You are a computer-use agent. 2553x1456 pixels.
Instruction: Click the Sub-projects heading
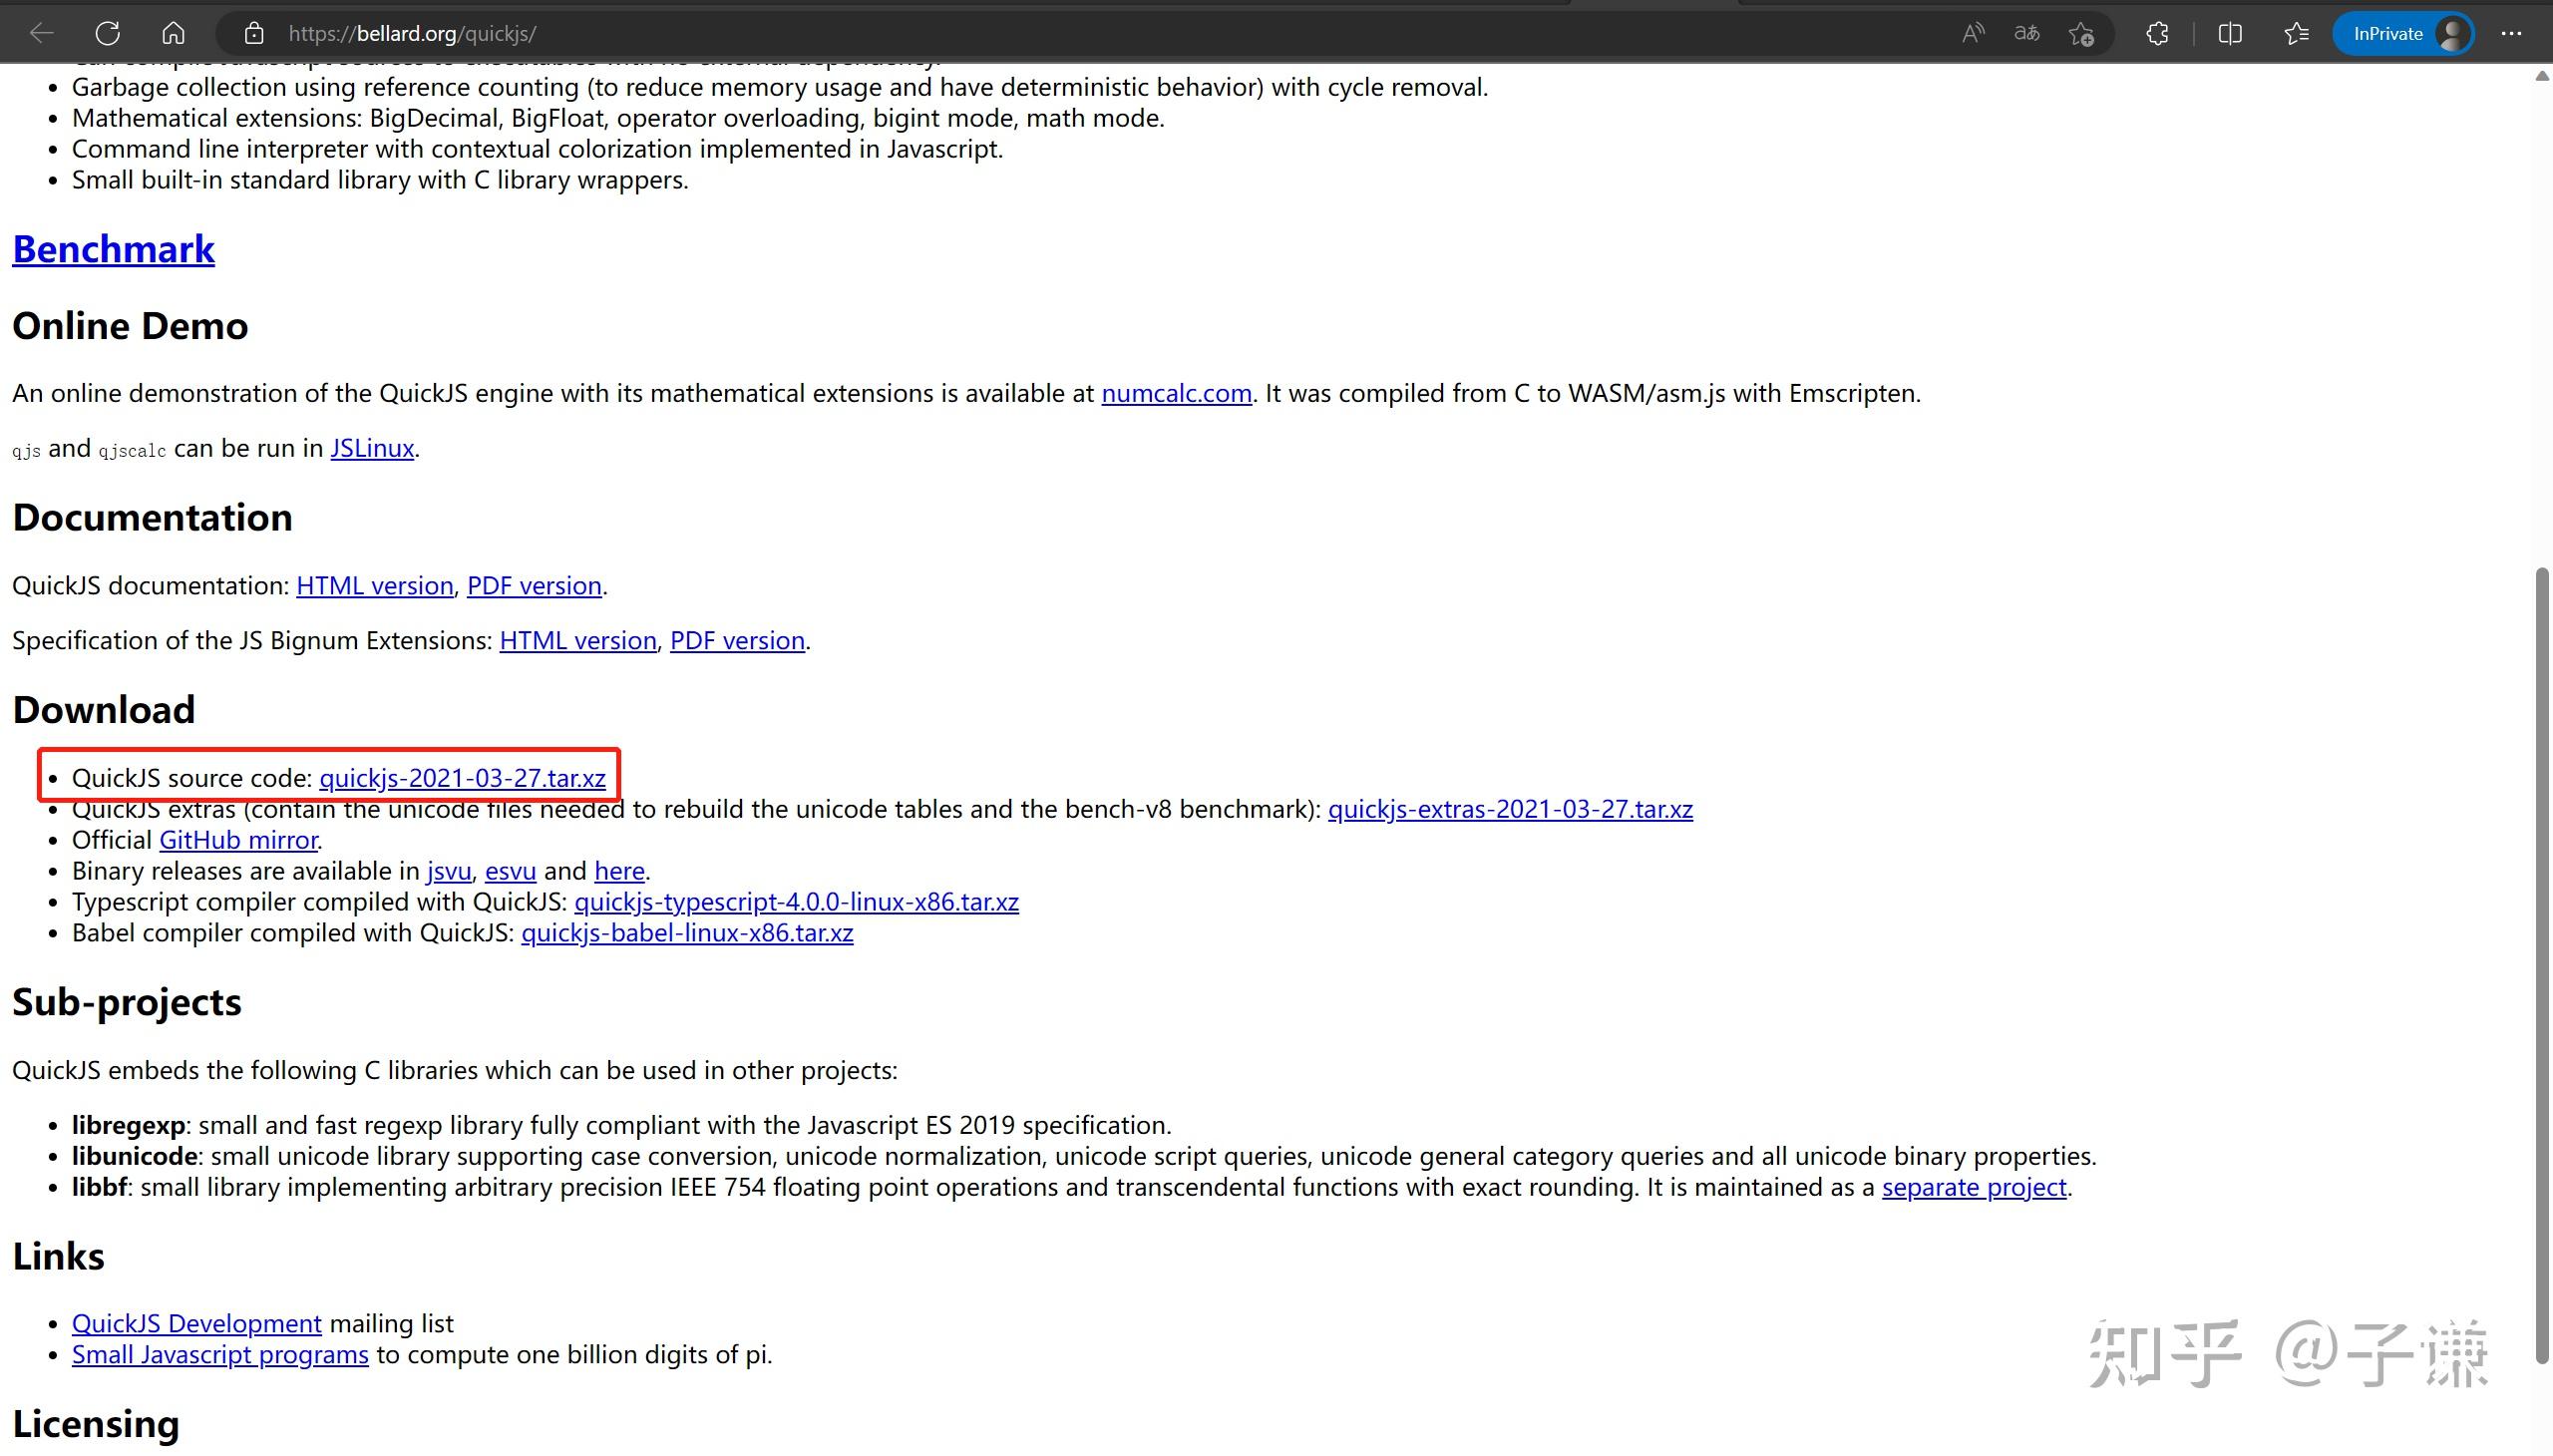coord(127,1002)
